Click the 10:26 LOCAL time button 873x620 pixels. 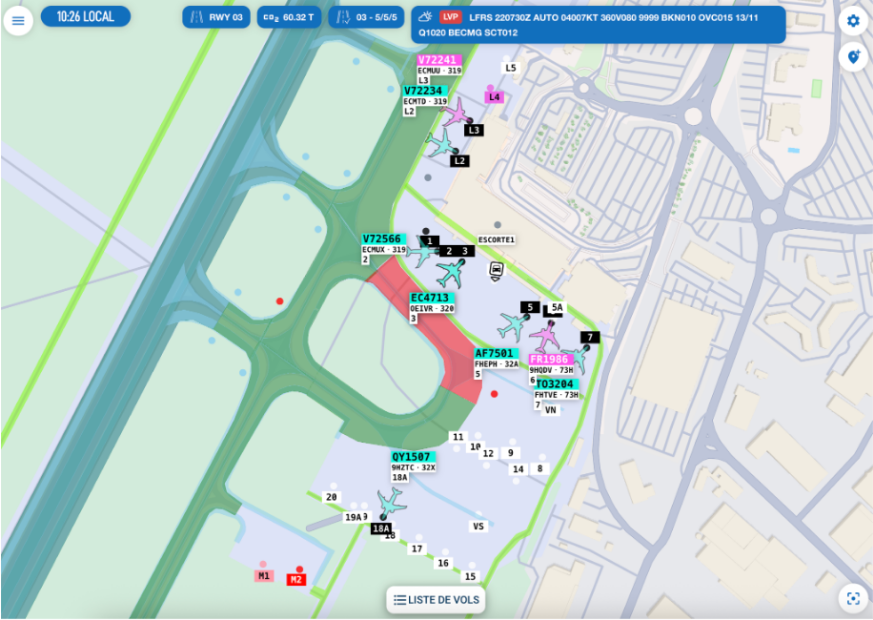pyautogui.click(x=86, y=17)
